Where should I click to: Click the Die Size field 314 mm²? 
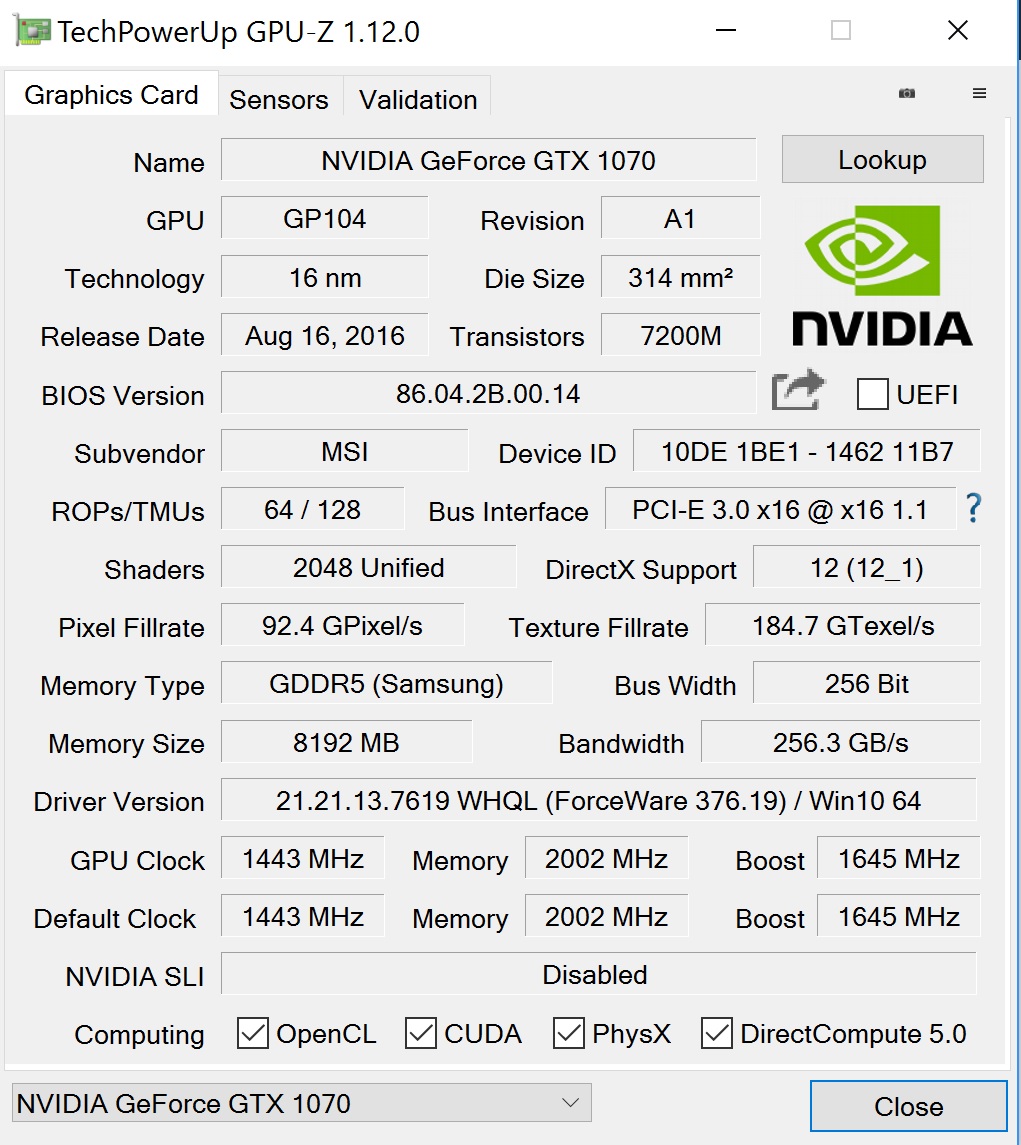680,277
